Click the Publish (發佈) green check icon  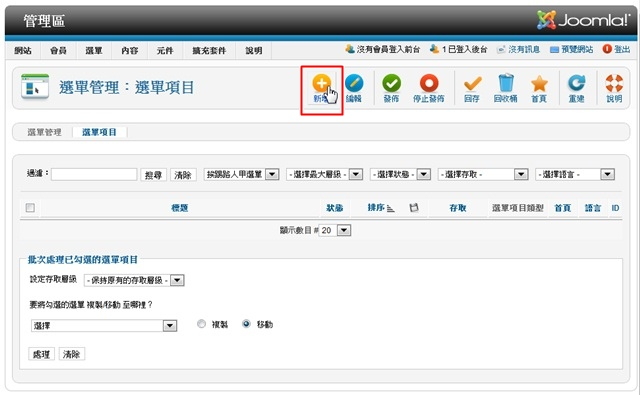[391, 83]
